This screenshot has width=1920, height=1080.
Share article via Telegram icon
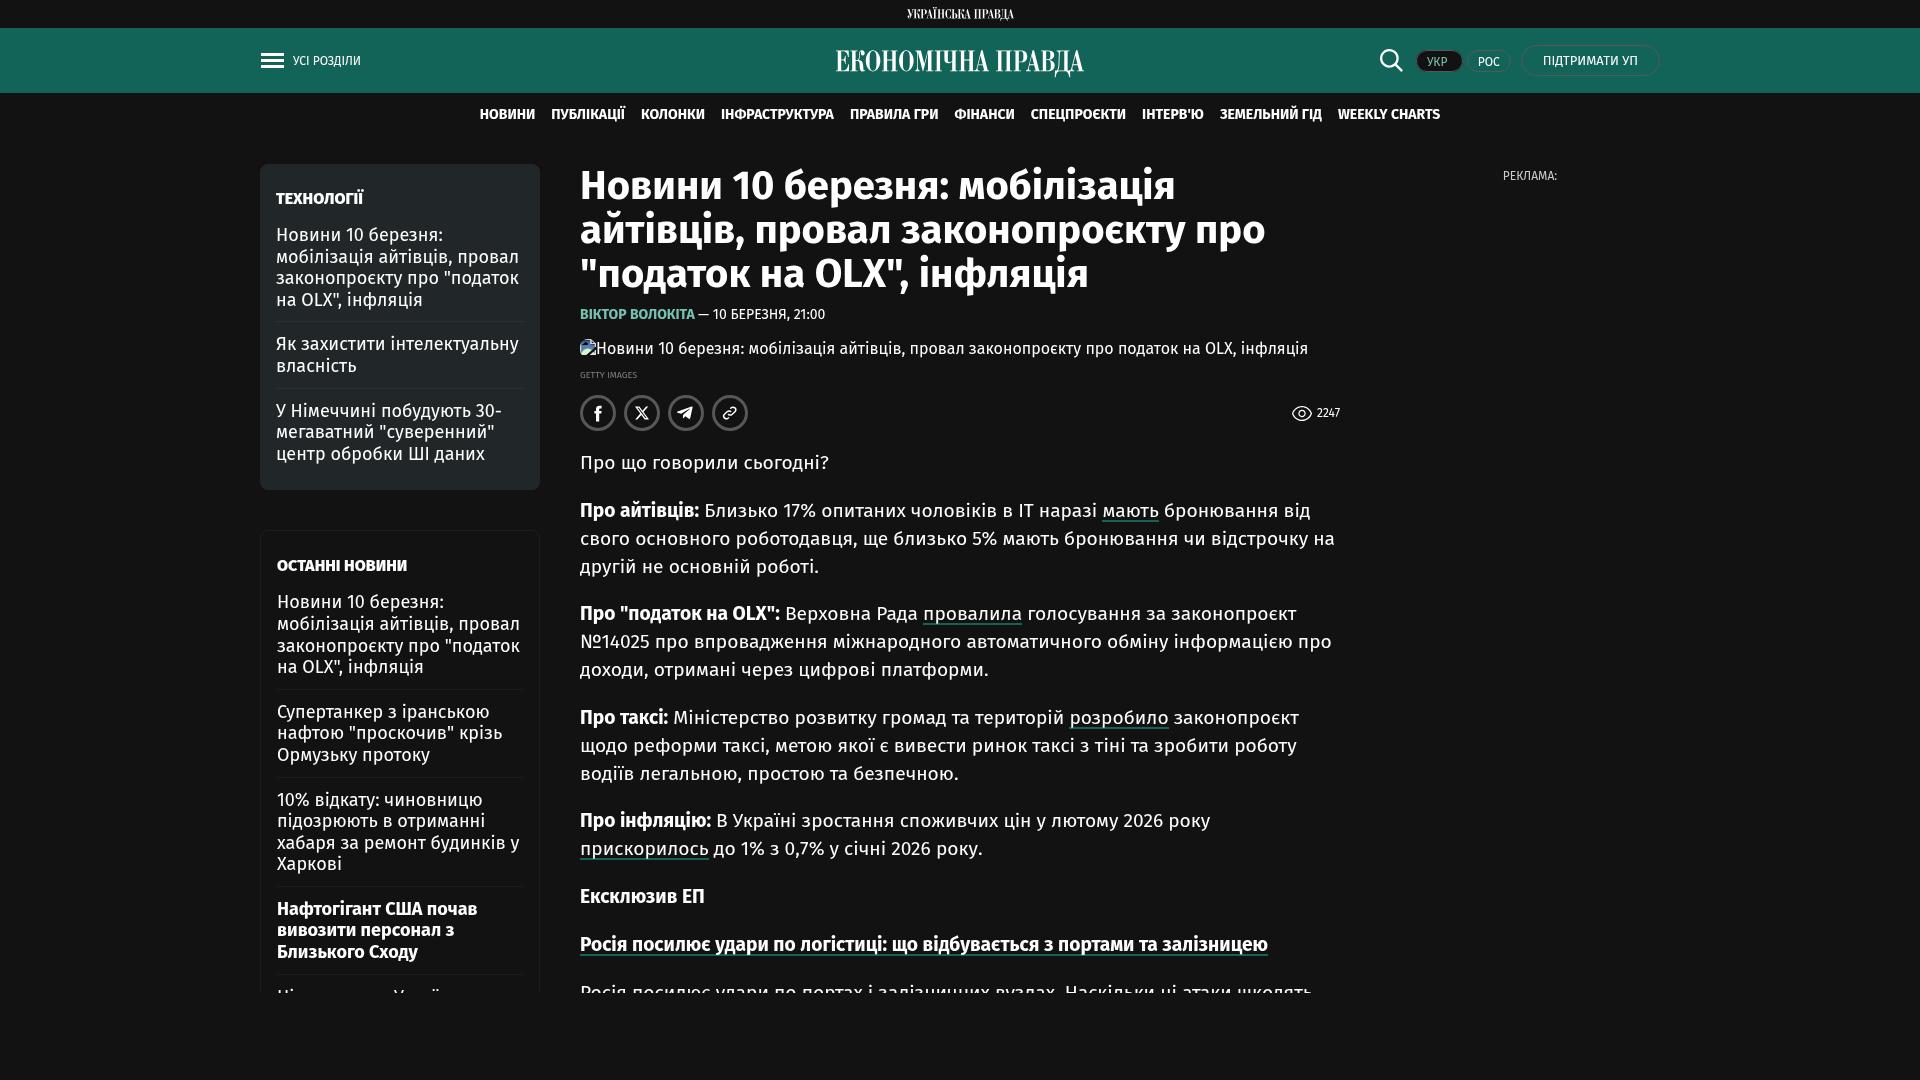(x=686, y=413)
